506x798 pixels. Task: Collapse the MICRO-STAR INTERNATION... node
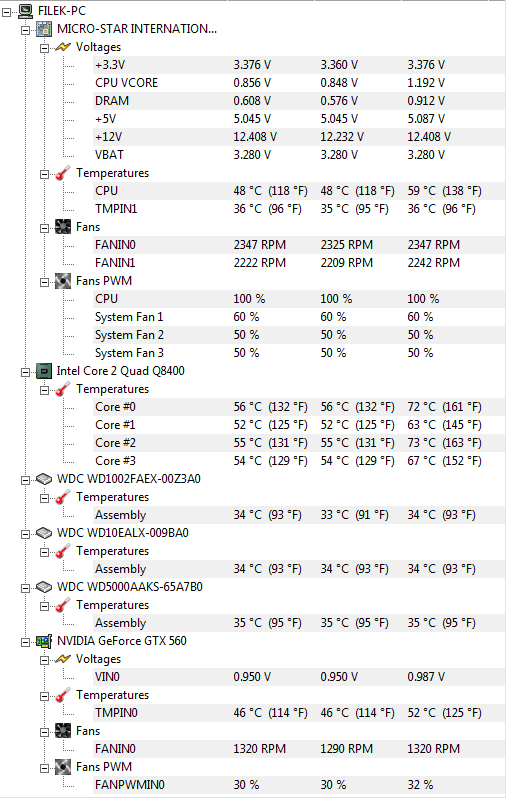click(25, 30)
